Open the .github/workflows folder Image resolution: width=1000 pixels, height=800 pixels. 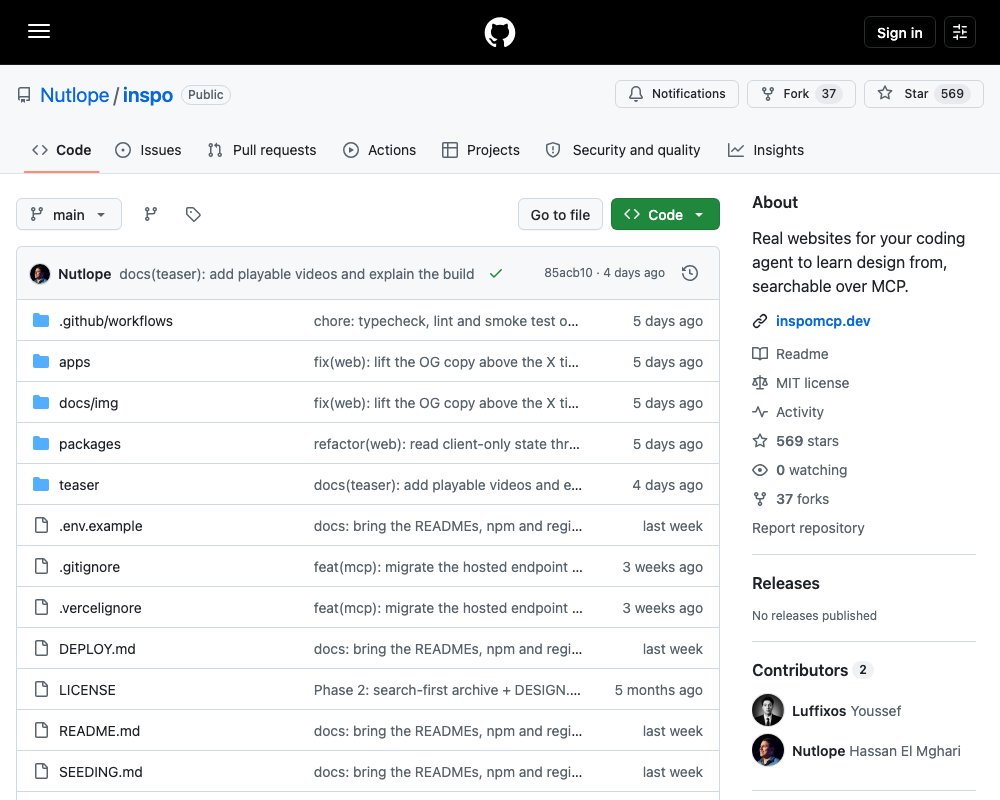(115, 321)
